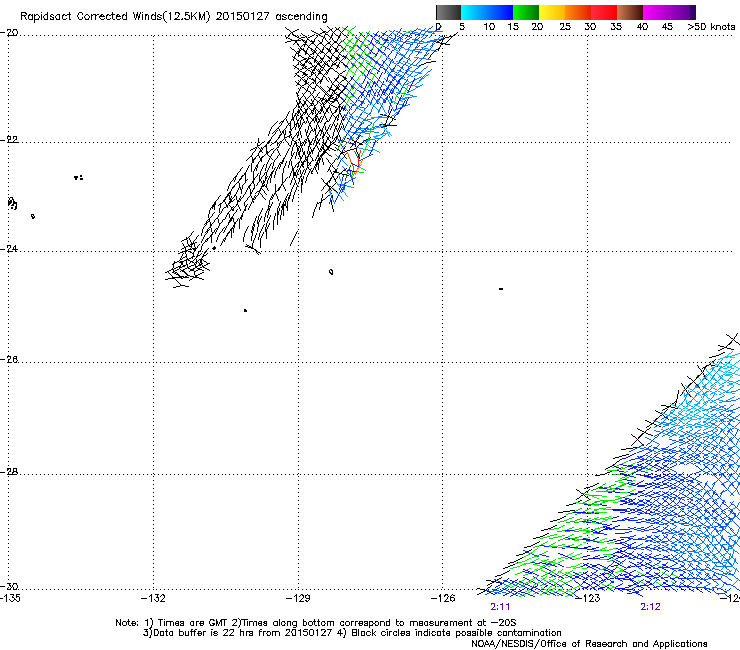Click the '-24' latitude axis label
The height and width of the screenshot is (650, 740).
9,248
